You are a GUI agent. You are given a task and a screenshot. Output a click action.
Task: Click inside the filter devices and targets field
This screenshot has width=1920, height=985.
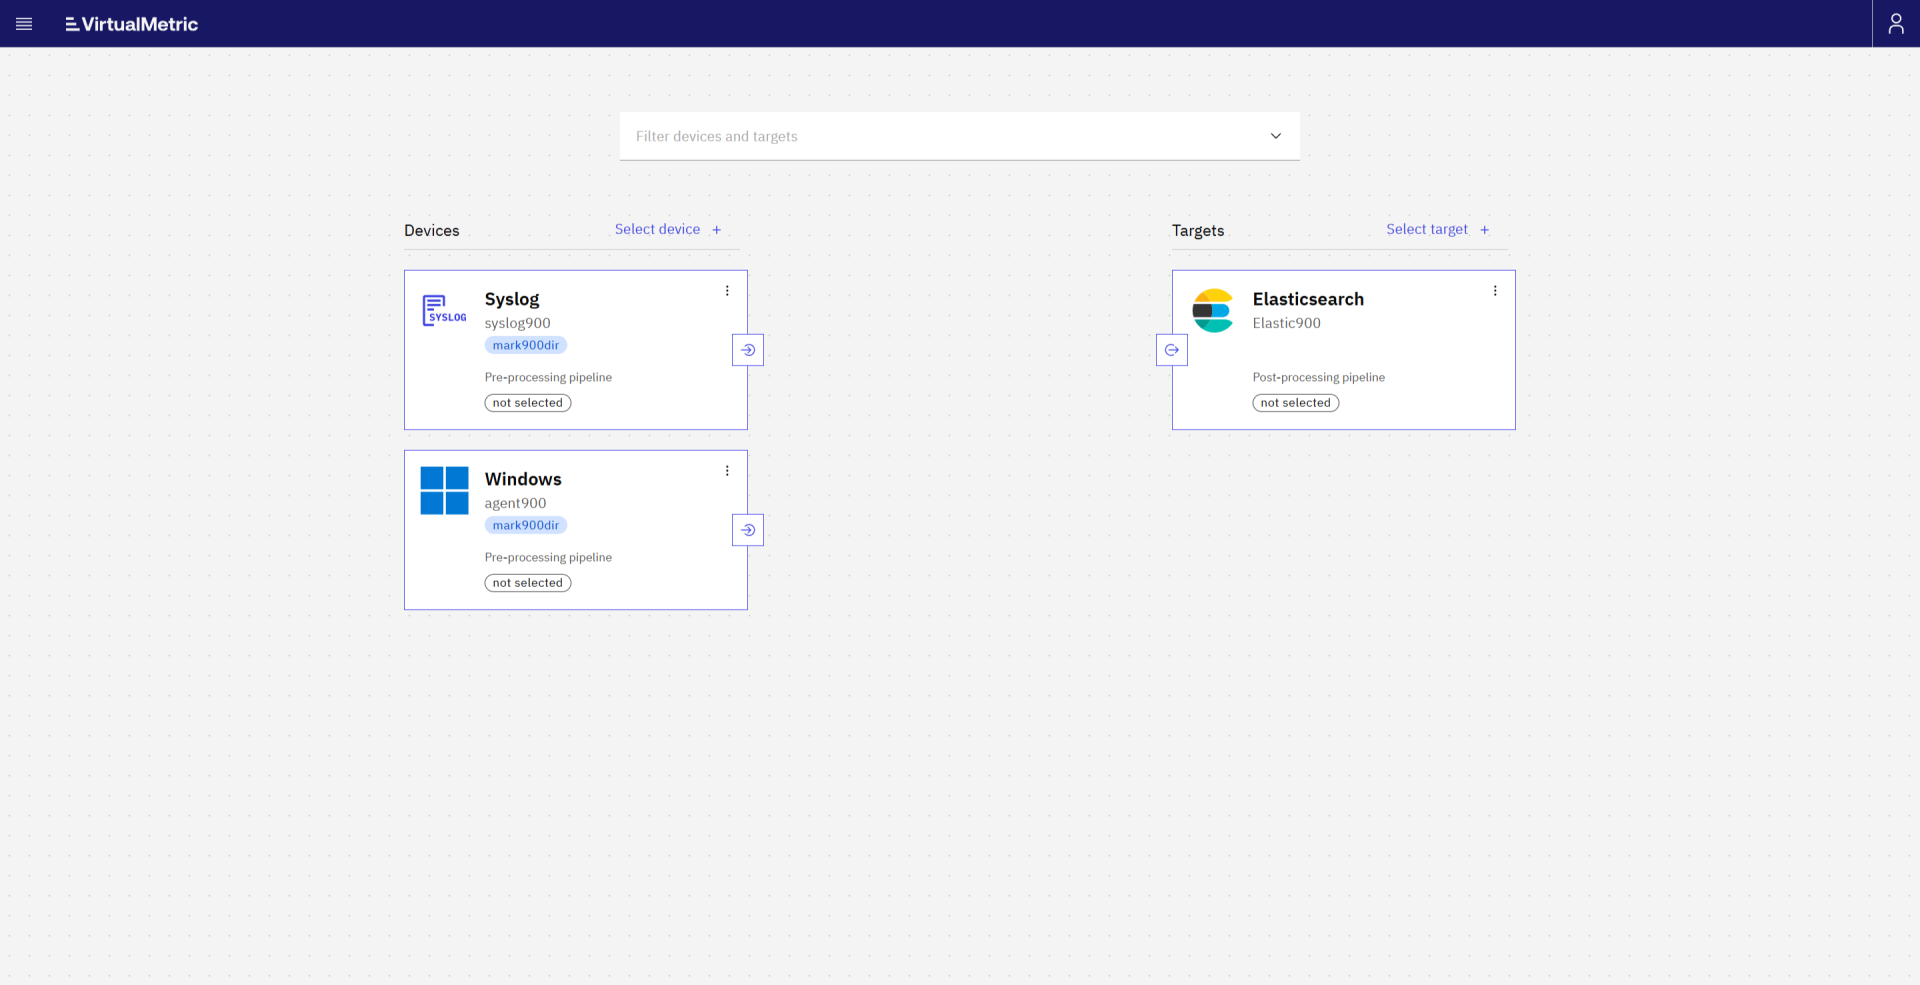click(900, 135)
